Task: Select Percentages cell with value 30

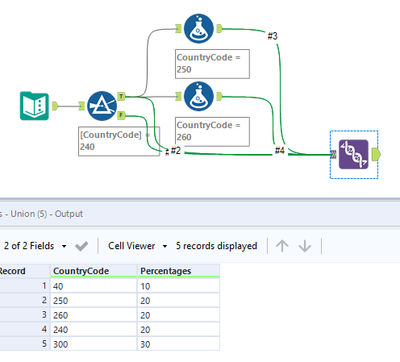Action: pyautogui.click(x=178, y=344)
